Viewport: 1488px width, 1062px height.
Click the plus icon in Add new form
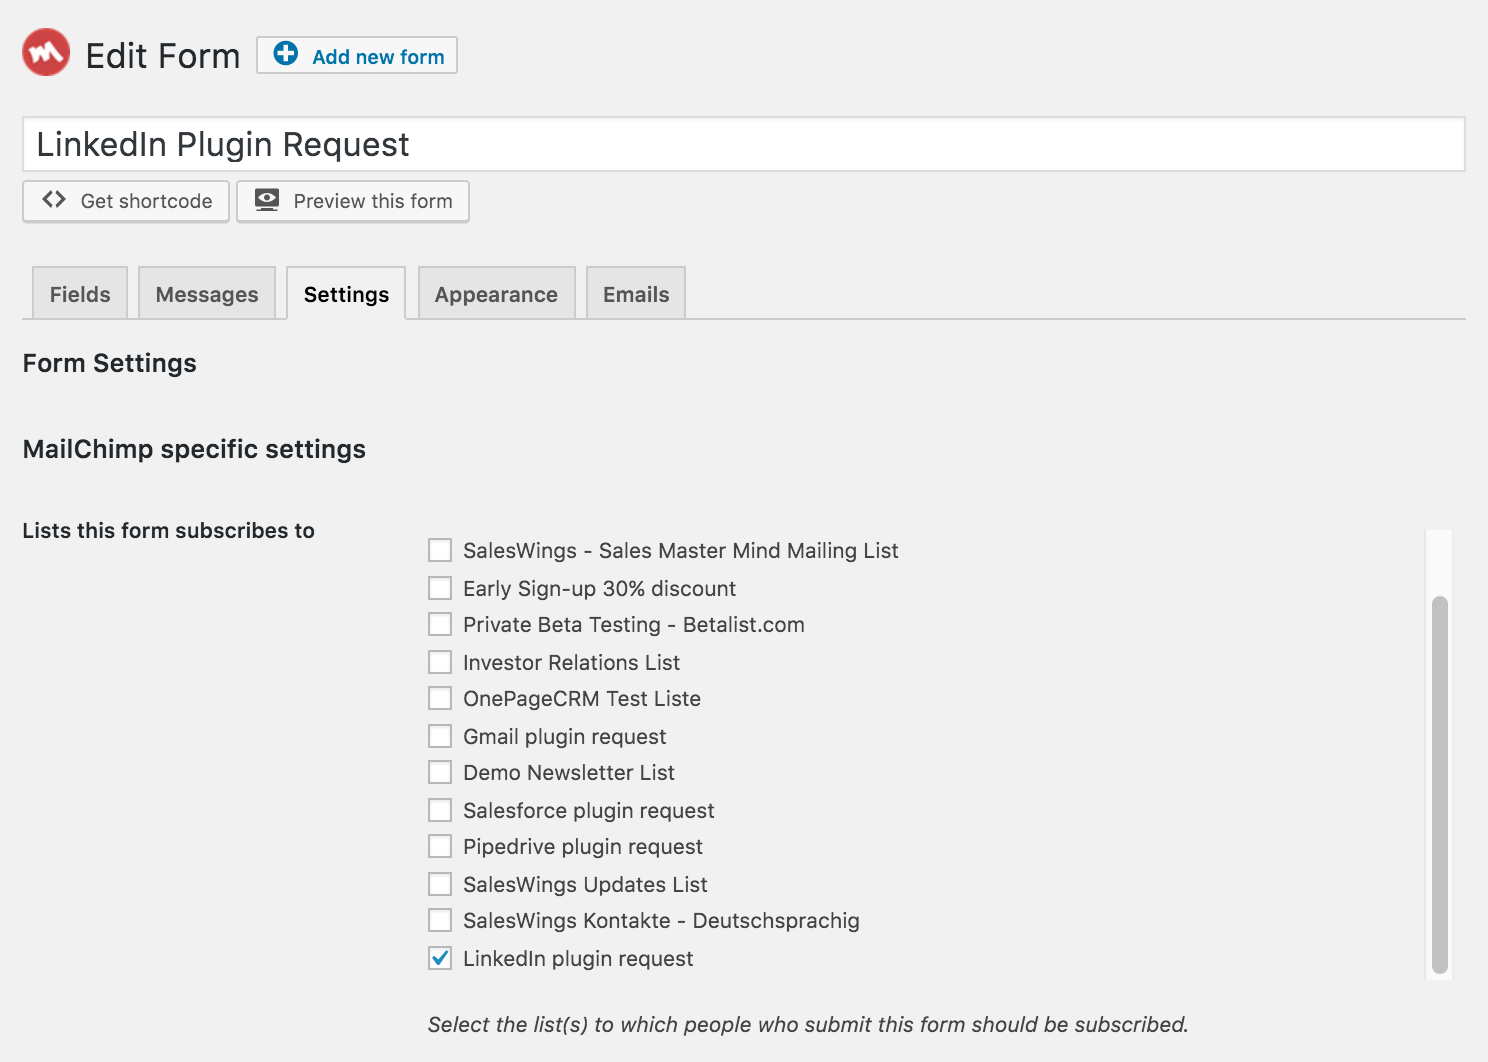(x=286, y=54)
